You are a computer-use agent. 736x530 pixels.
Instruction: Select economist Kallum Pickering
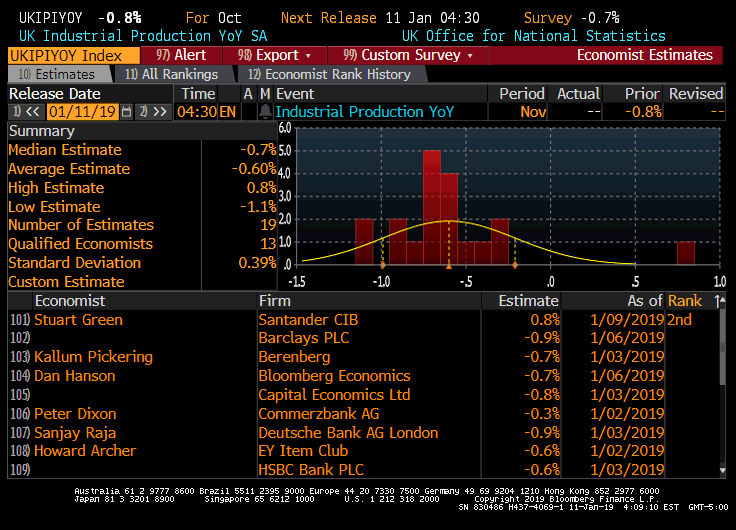pyautogui.click(x=93, y=357)
